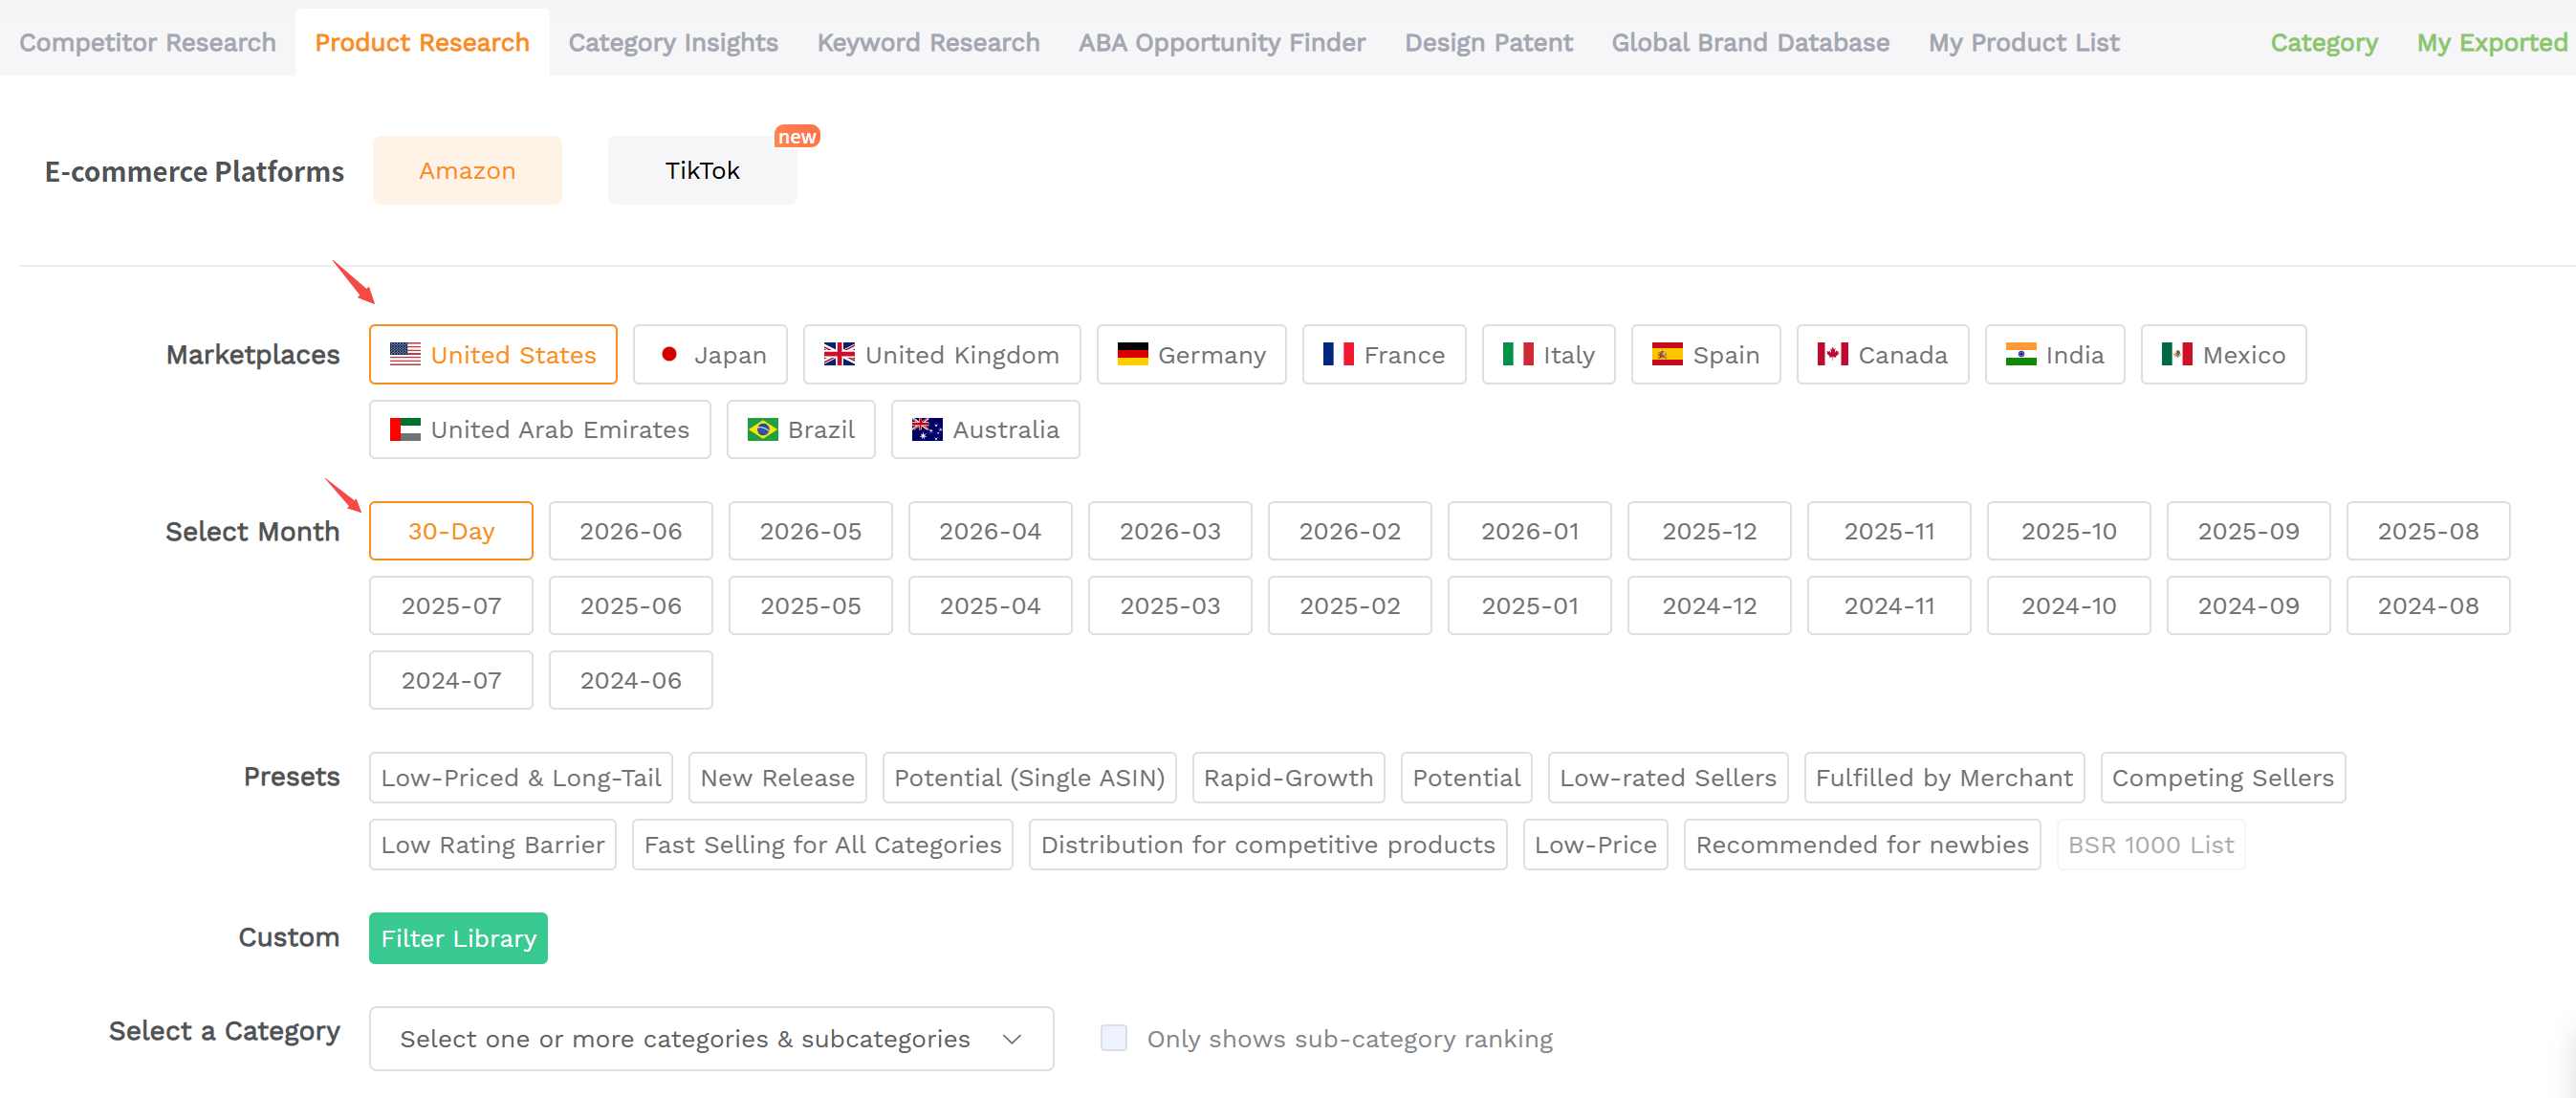Viewport: 2576px width, 1098px height.
Task: Apply the Low-rated Sellers preset
Action: [1667, 778]
